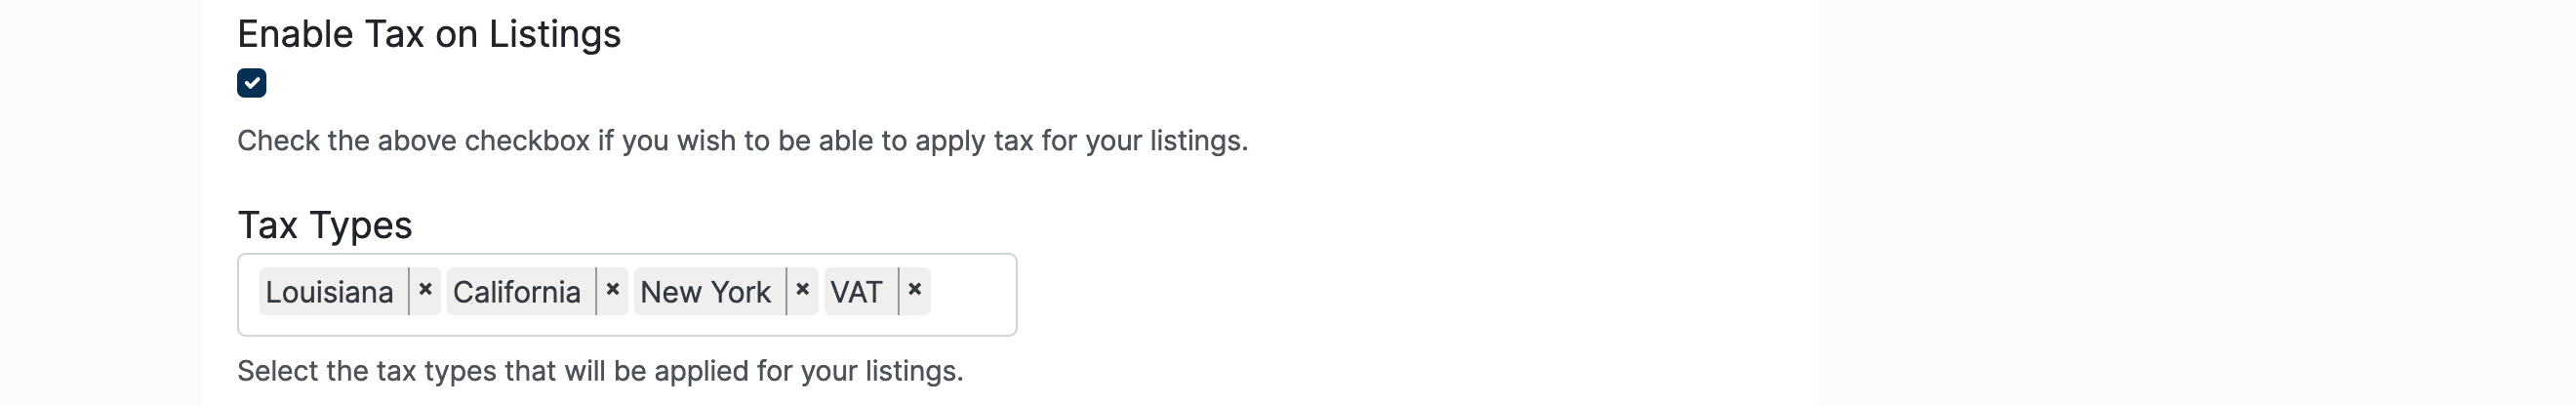2576x406 pixels.
Task: Click the light gray margin on the right
Action: [x=2200, y=200]
